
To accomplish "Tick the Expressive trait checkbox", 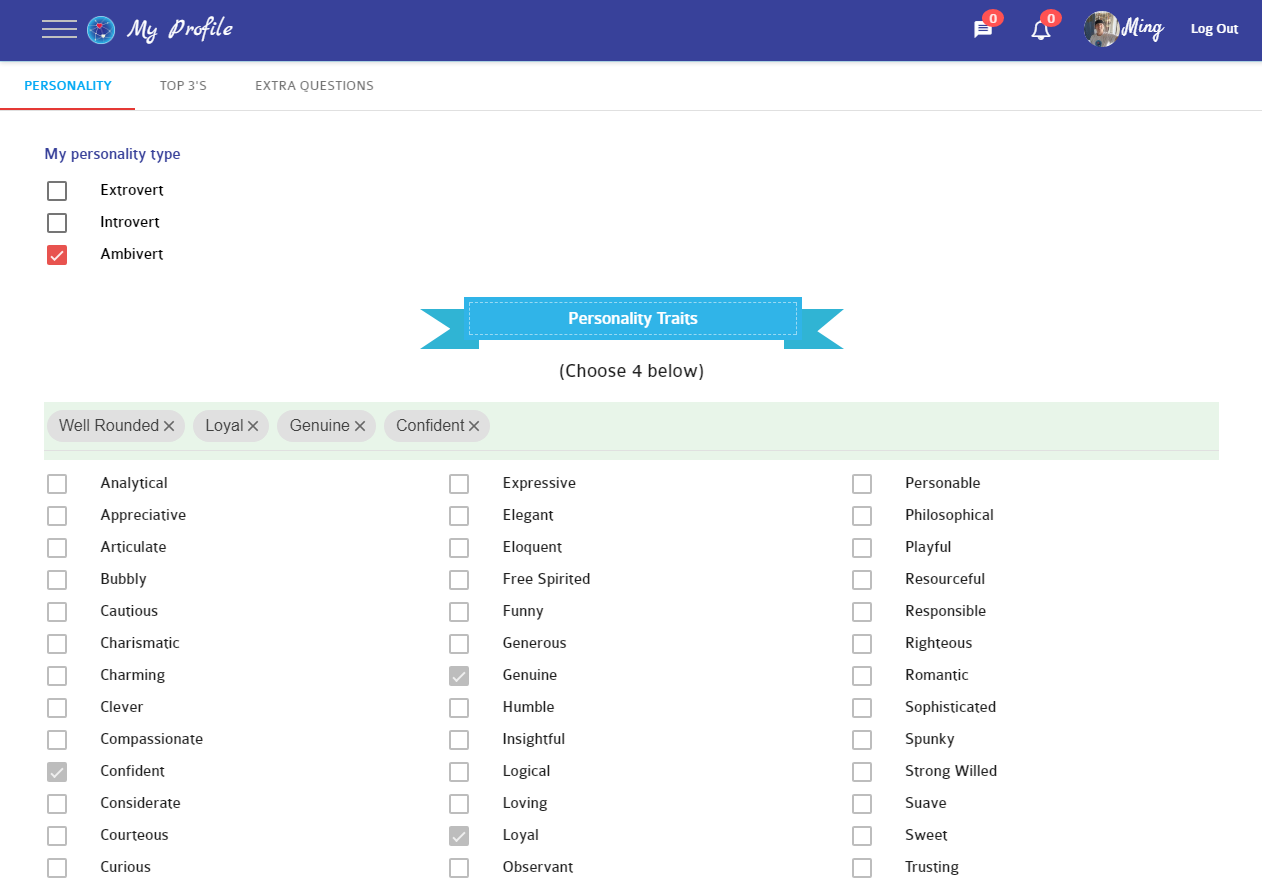I will pos(459,484).
